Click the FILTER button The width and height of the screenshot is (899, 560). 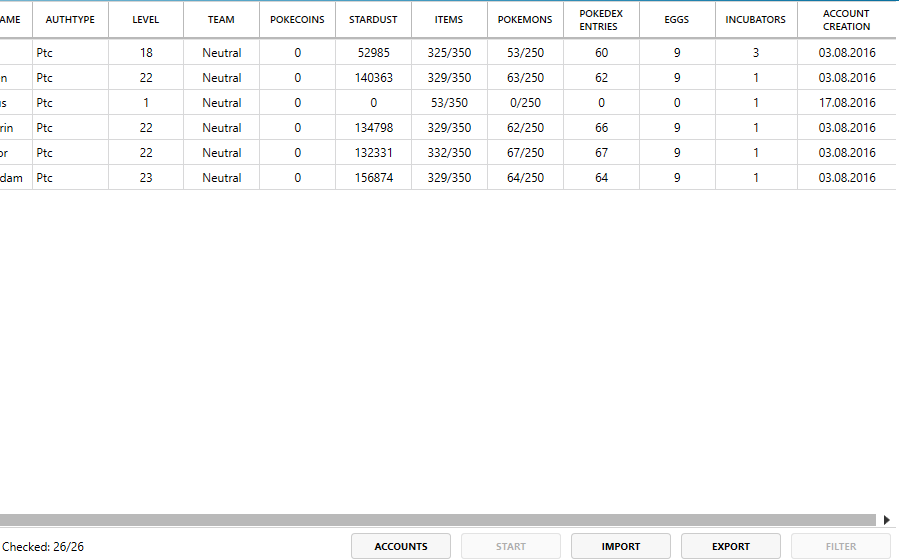pyautogui.click(x=841, y=546)
